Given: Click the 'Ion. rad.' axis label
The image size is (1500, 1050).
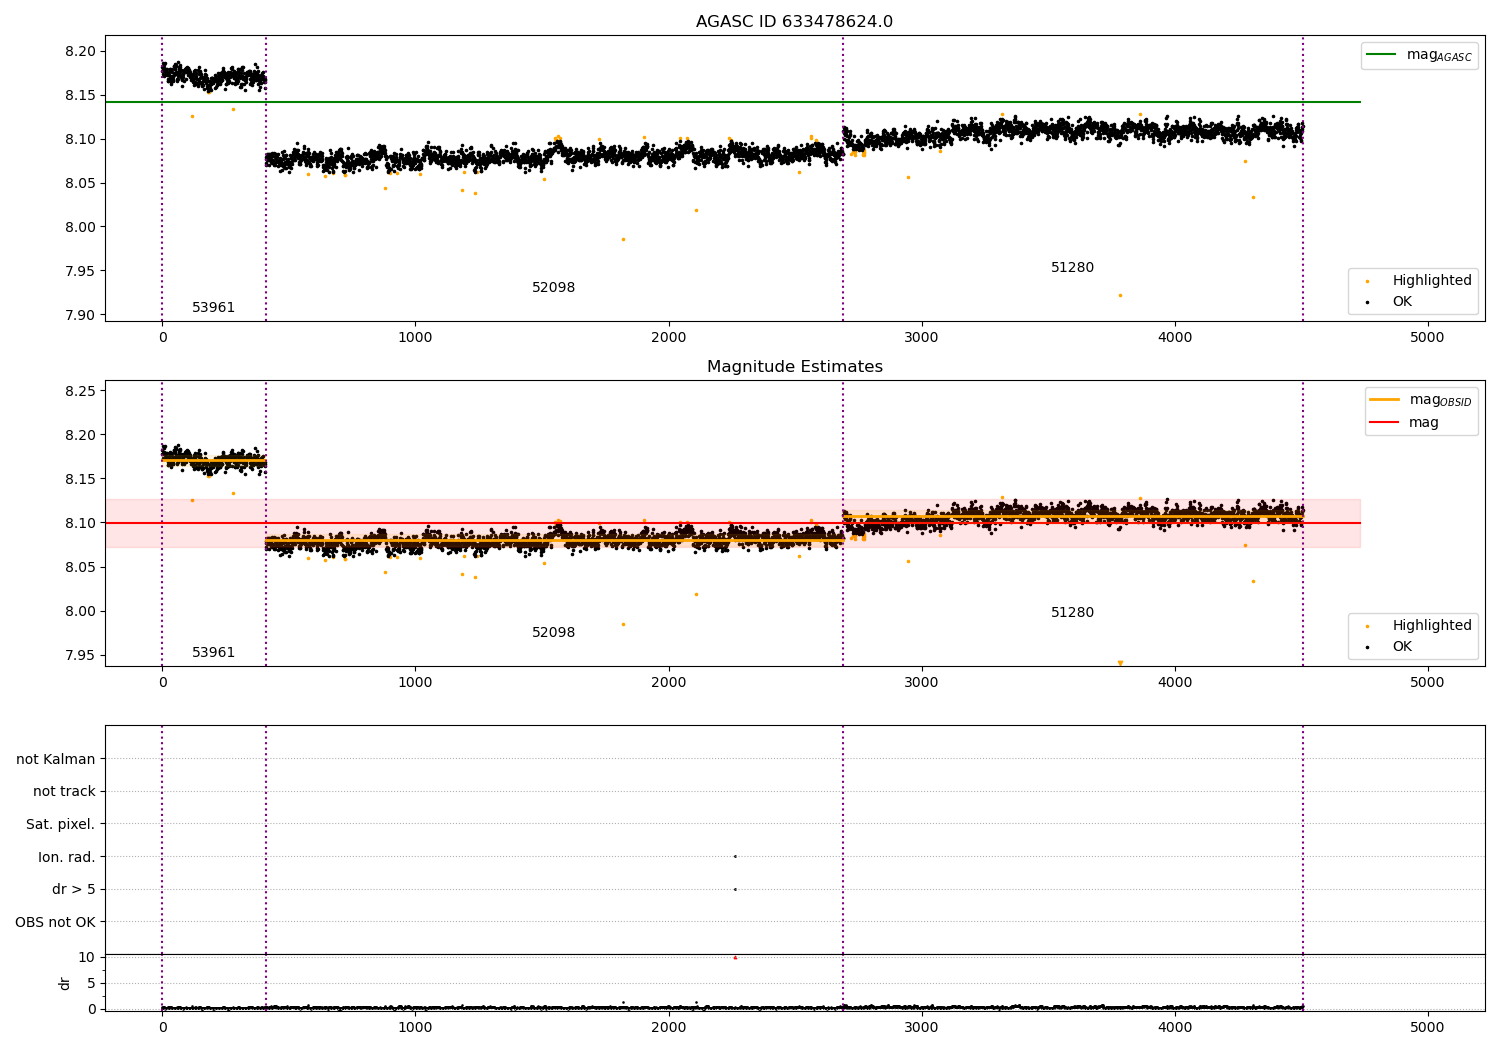Looking at the screenshot, I should (x=67, y=857).
